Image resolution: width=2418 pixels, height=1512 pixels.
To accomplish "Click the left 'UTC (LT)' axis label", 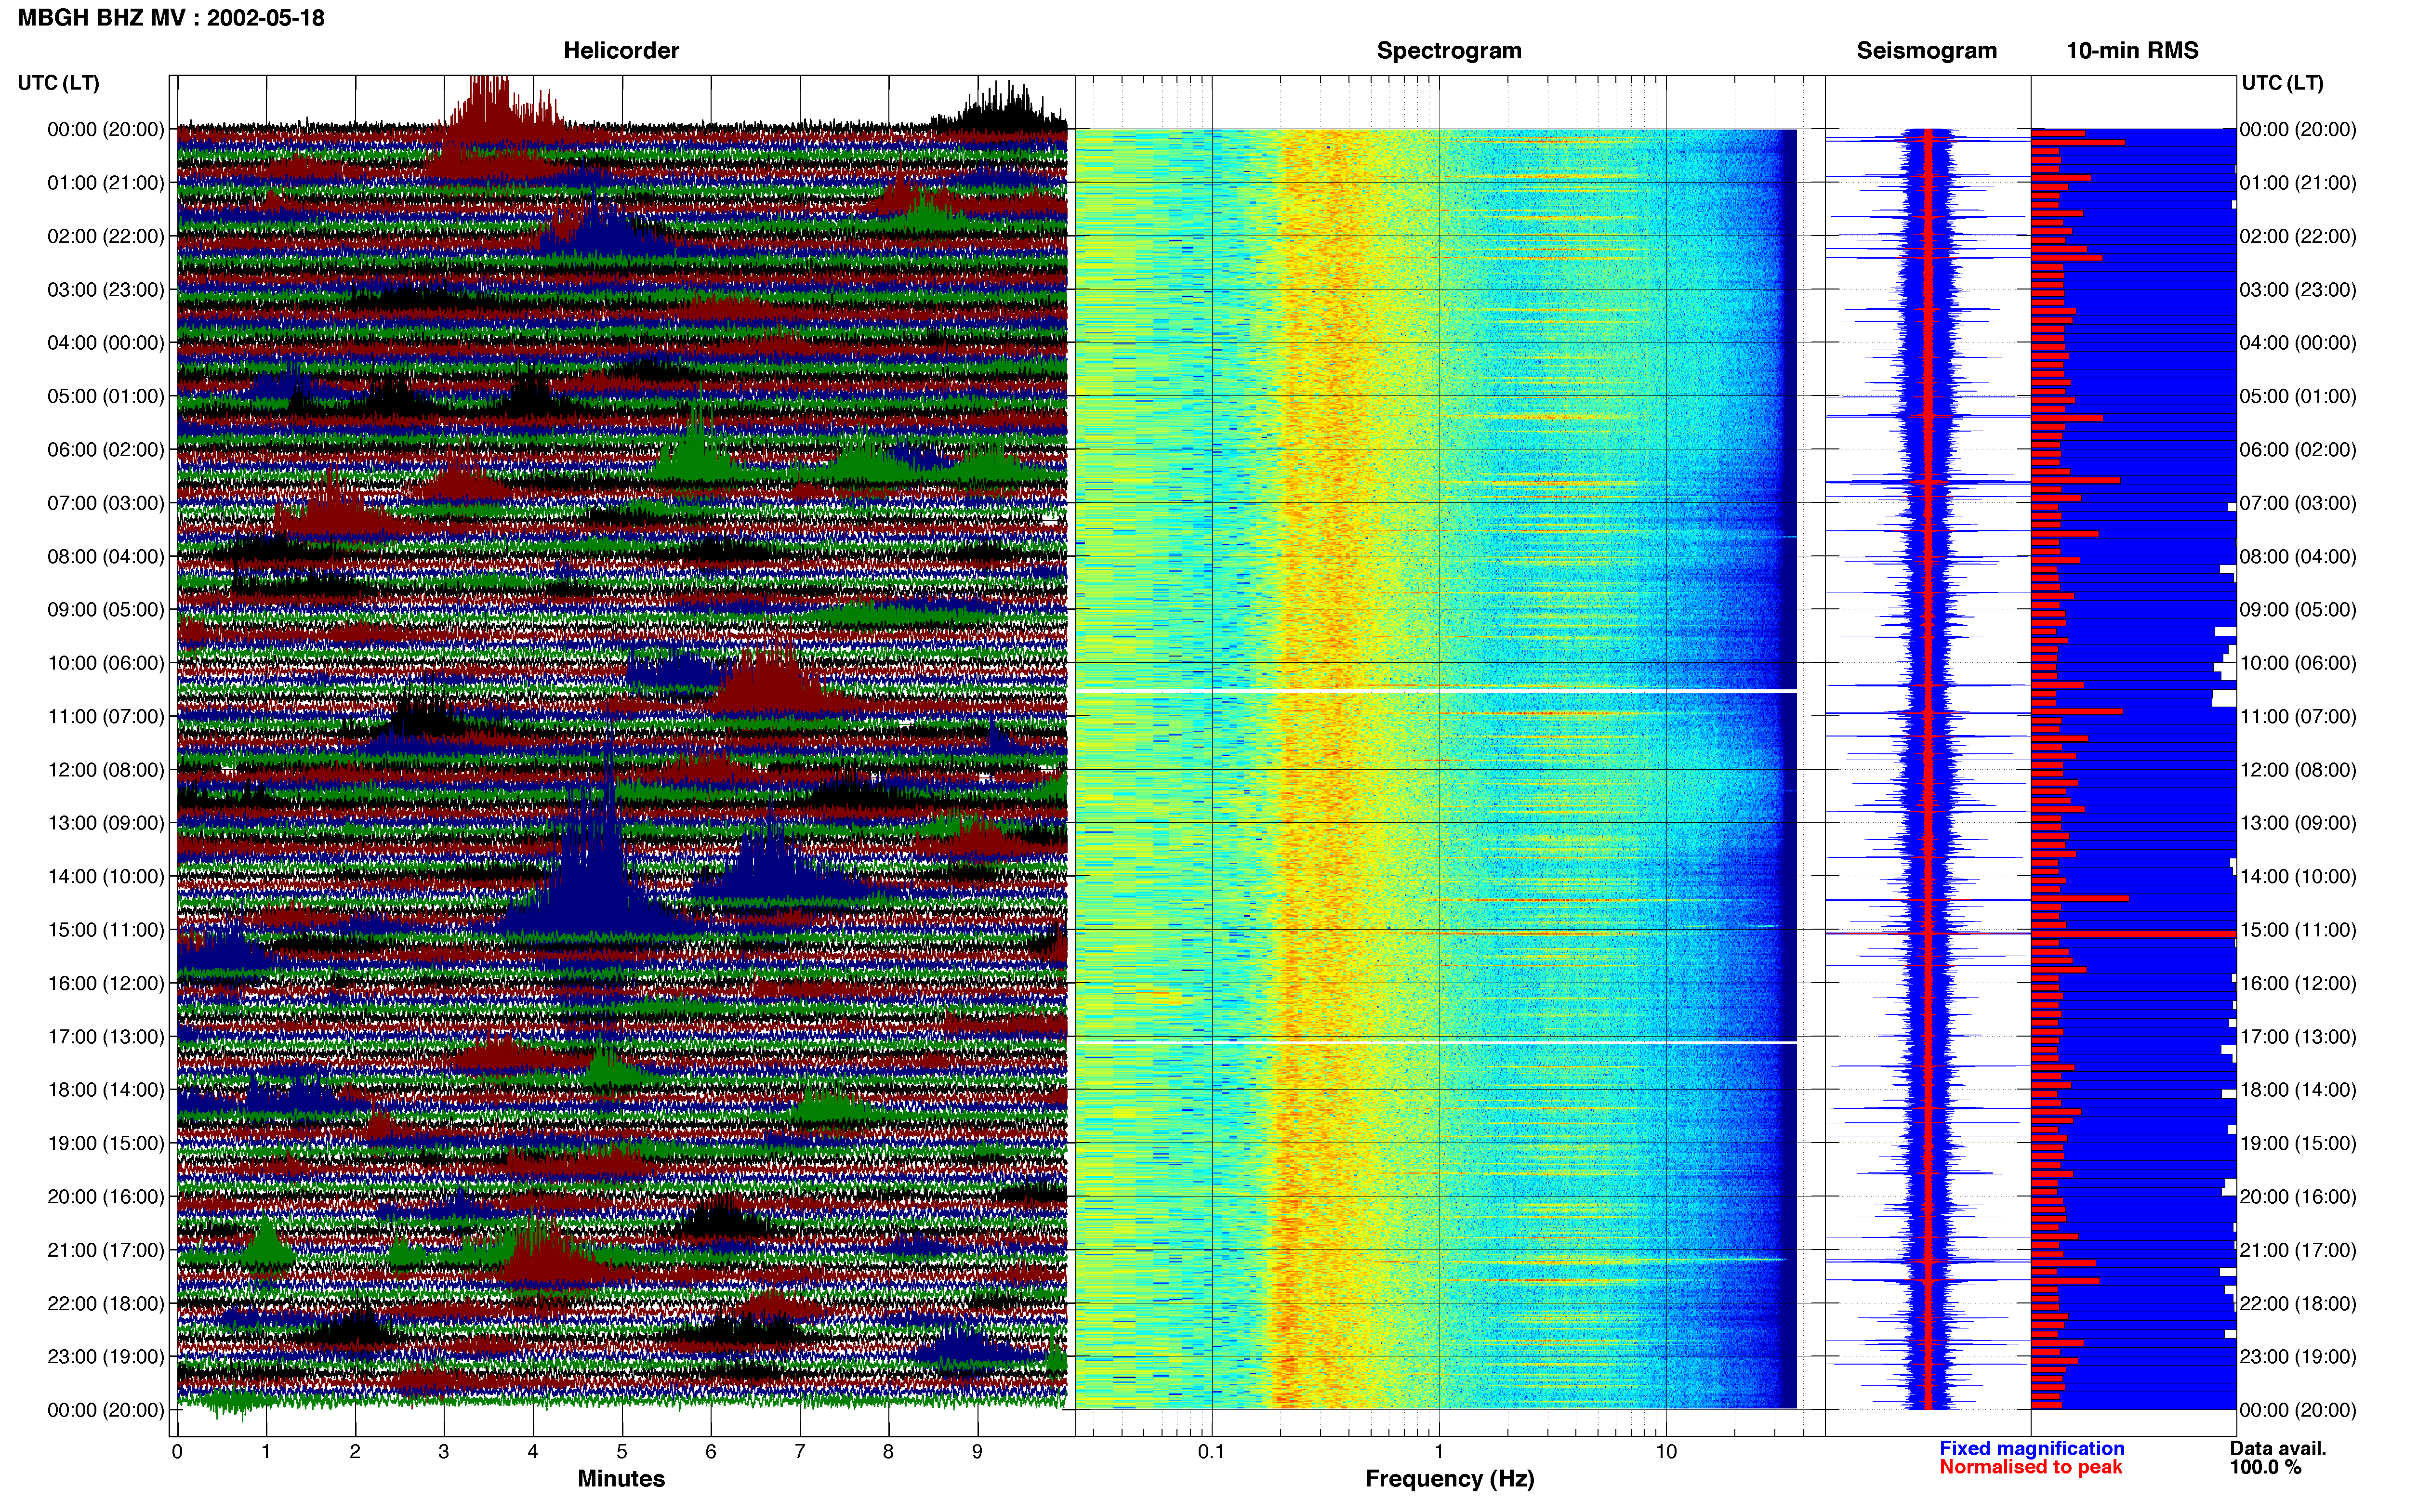I will pyautogui.click(x=58, y=83).
